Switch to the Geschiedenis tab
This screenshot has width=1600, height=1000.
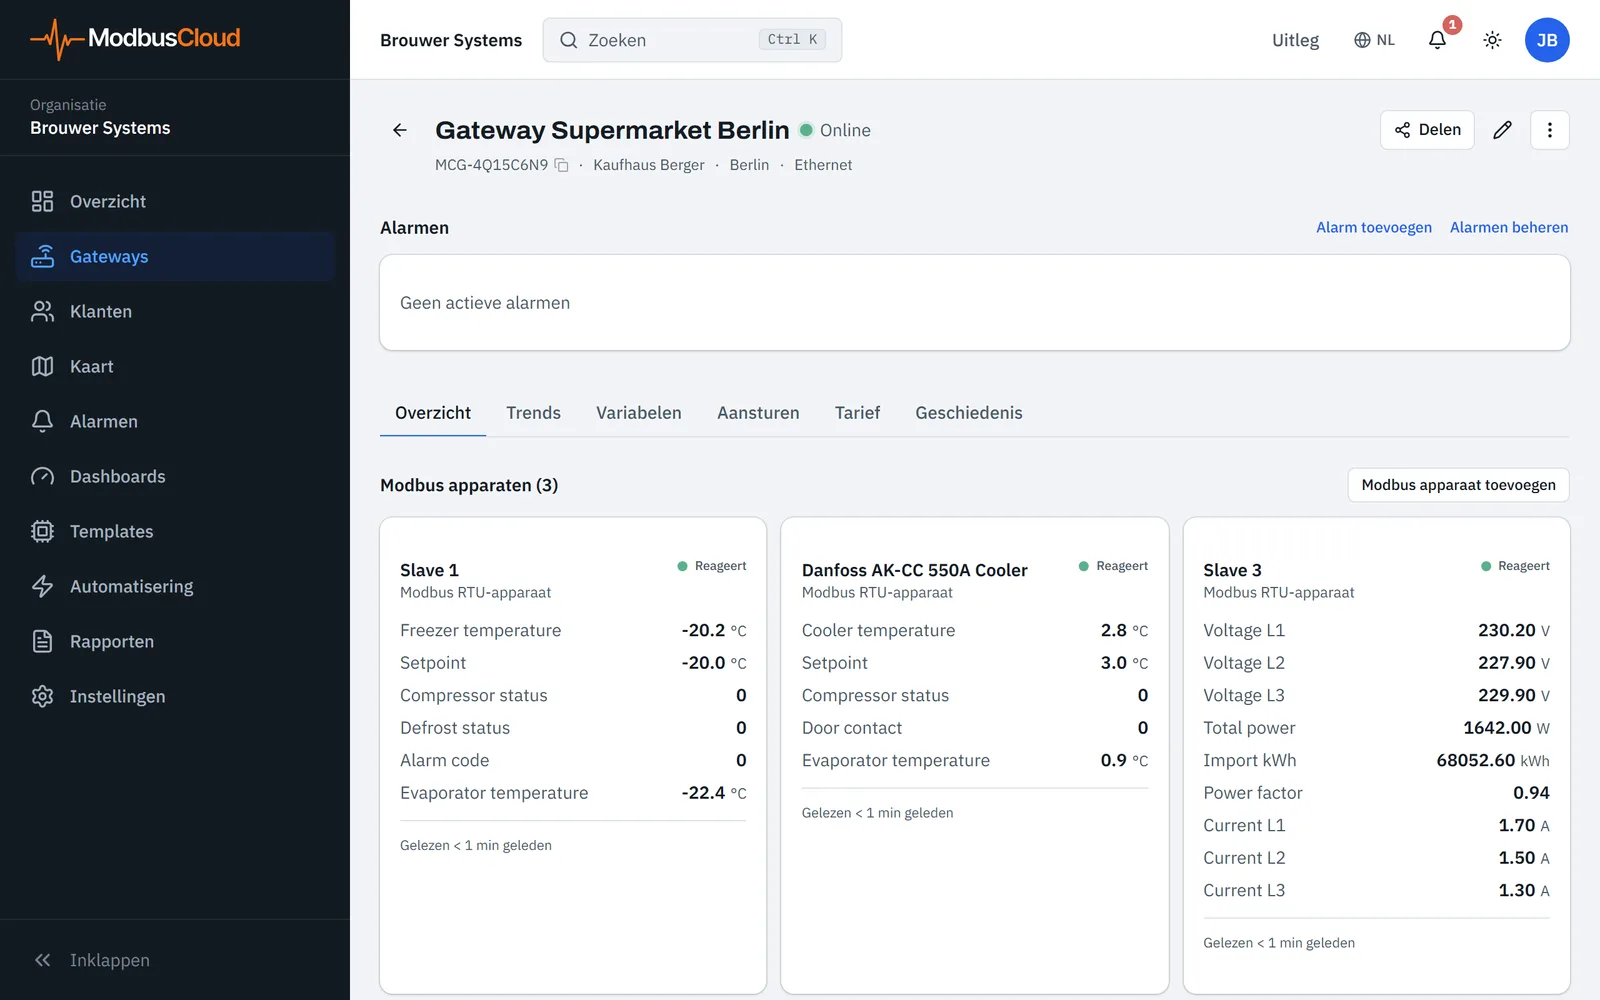(x=969, y=413)
